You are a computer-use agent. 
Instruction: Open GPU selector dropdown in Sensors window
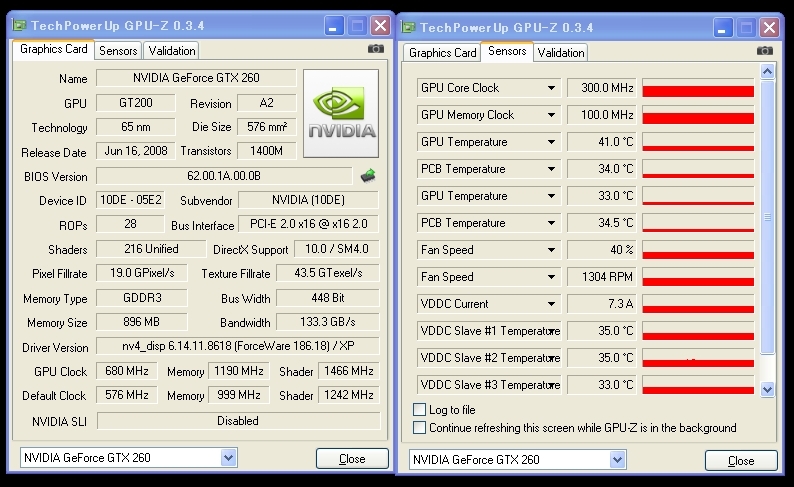point(617,460)
